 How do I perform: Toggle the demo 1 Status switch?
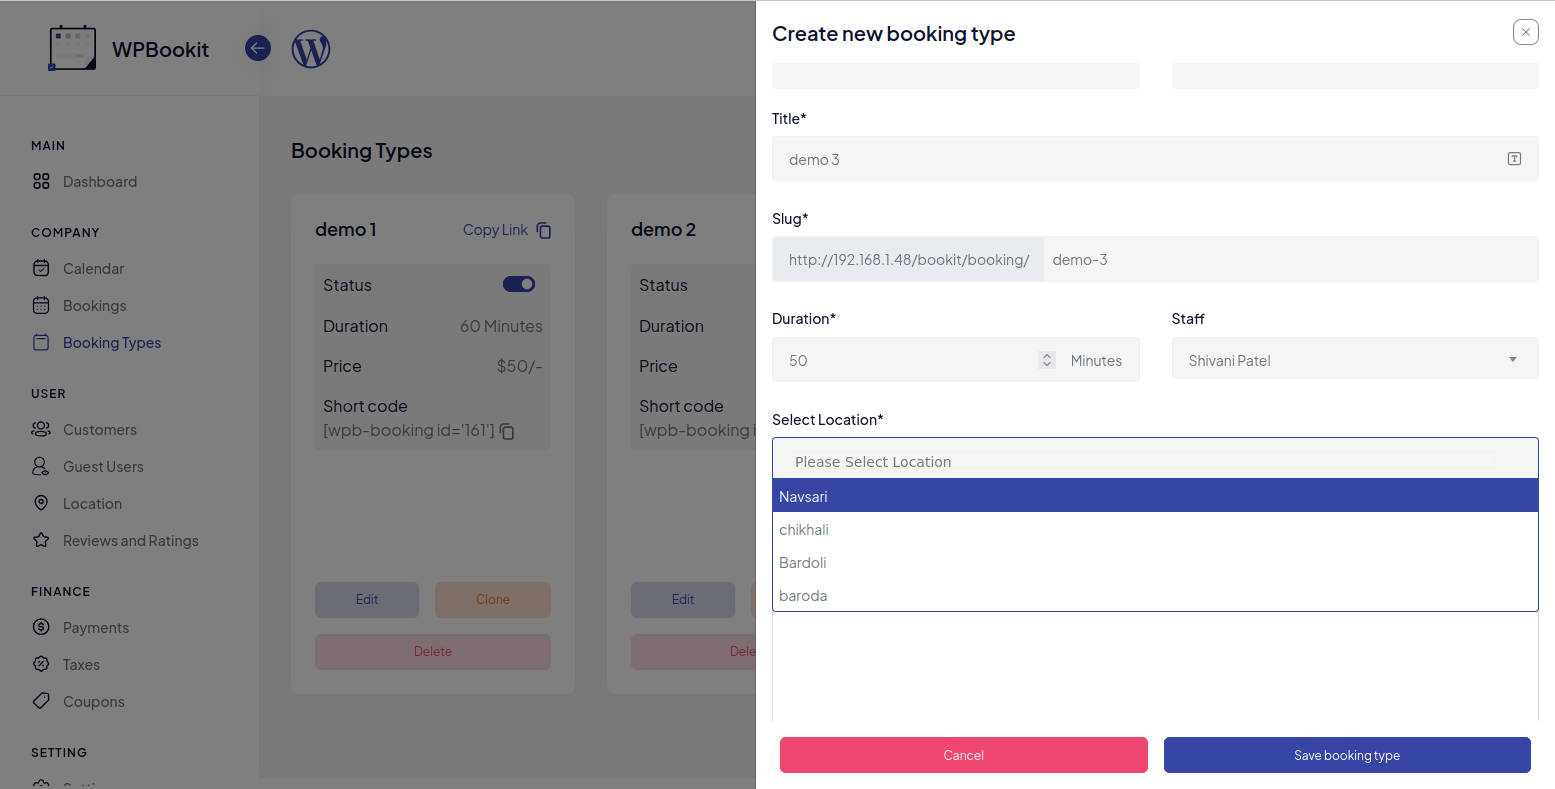click(x=519, y=285)
